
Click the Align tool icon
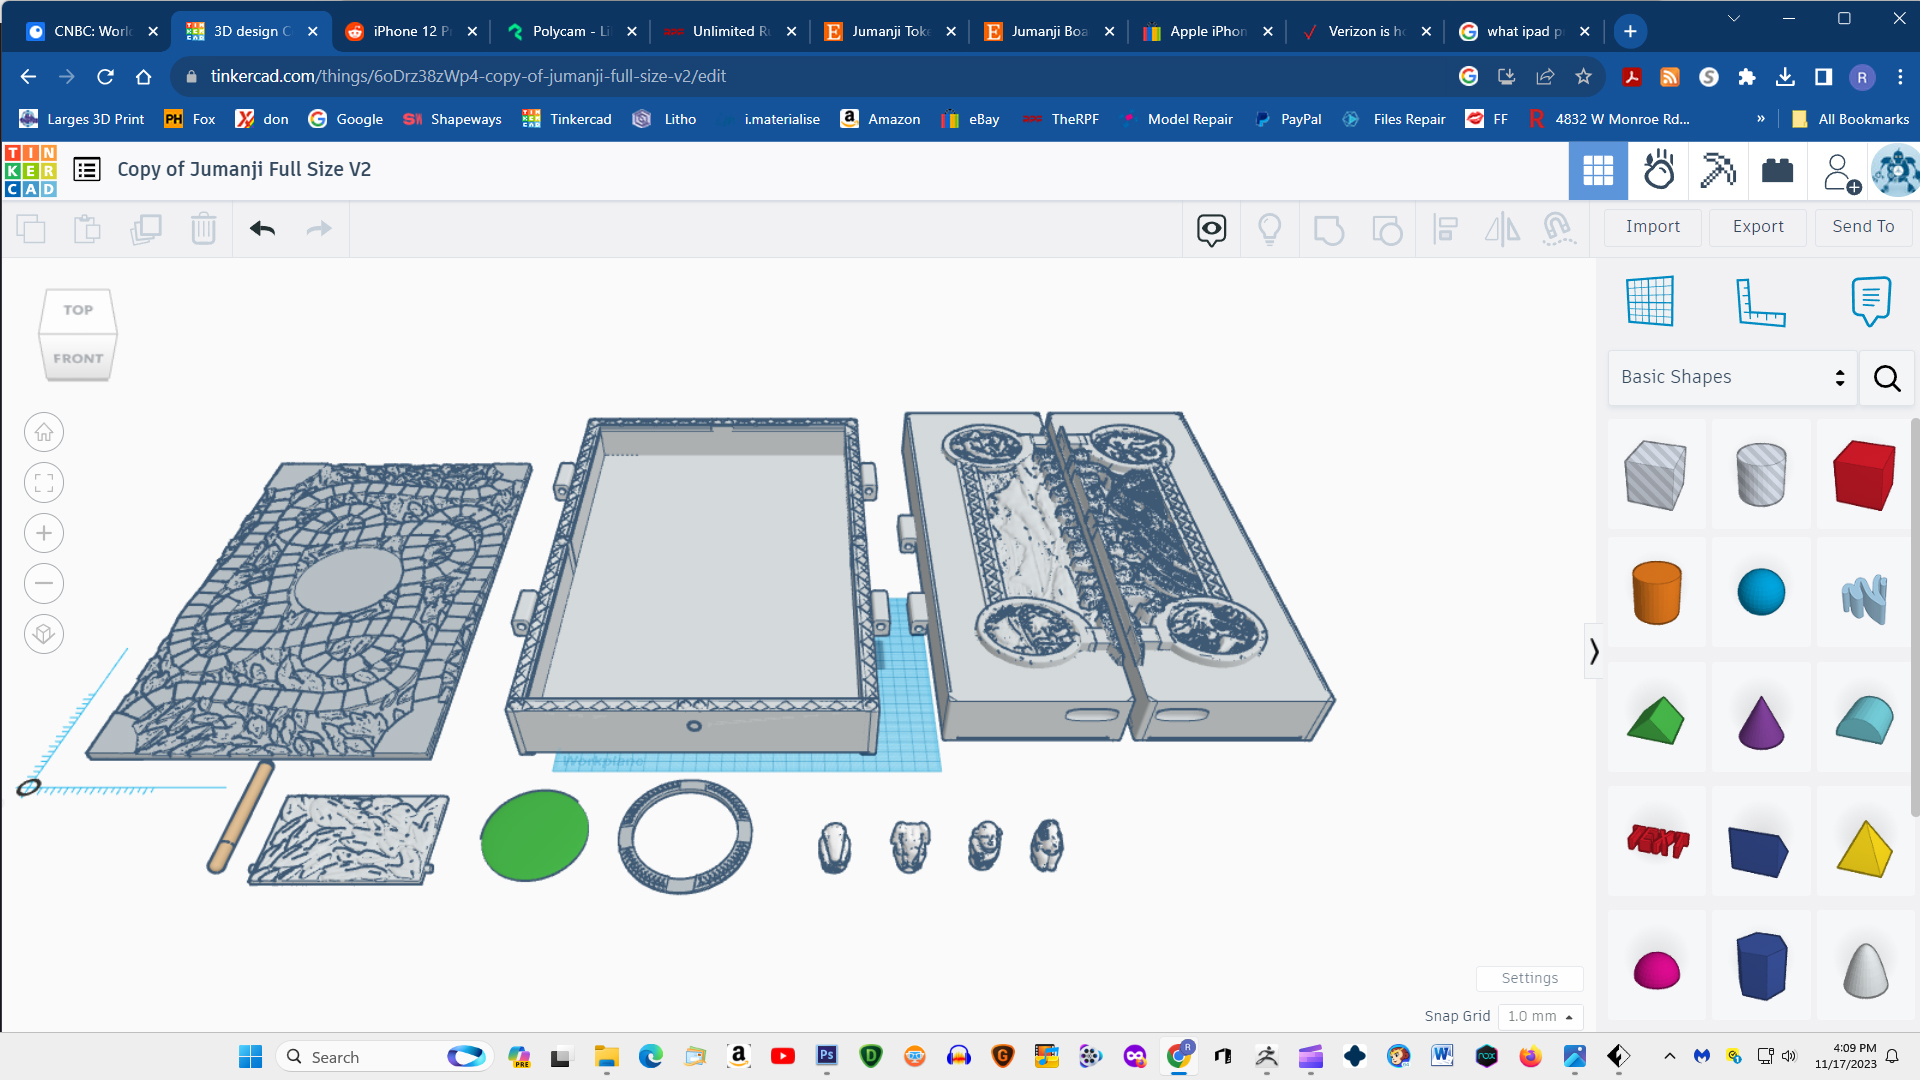click(x=1445, y=230)
